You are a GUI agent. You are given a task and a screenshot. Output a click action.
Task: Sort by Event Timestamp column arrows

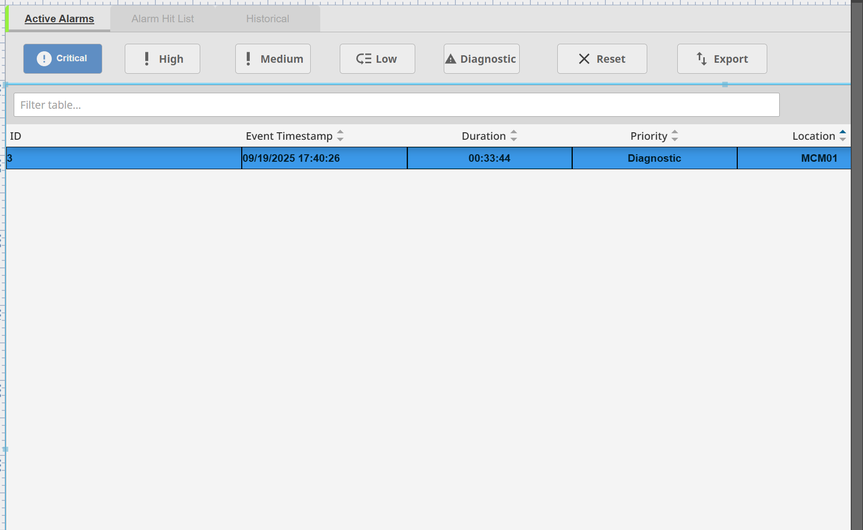340,136
